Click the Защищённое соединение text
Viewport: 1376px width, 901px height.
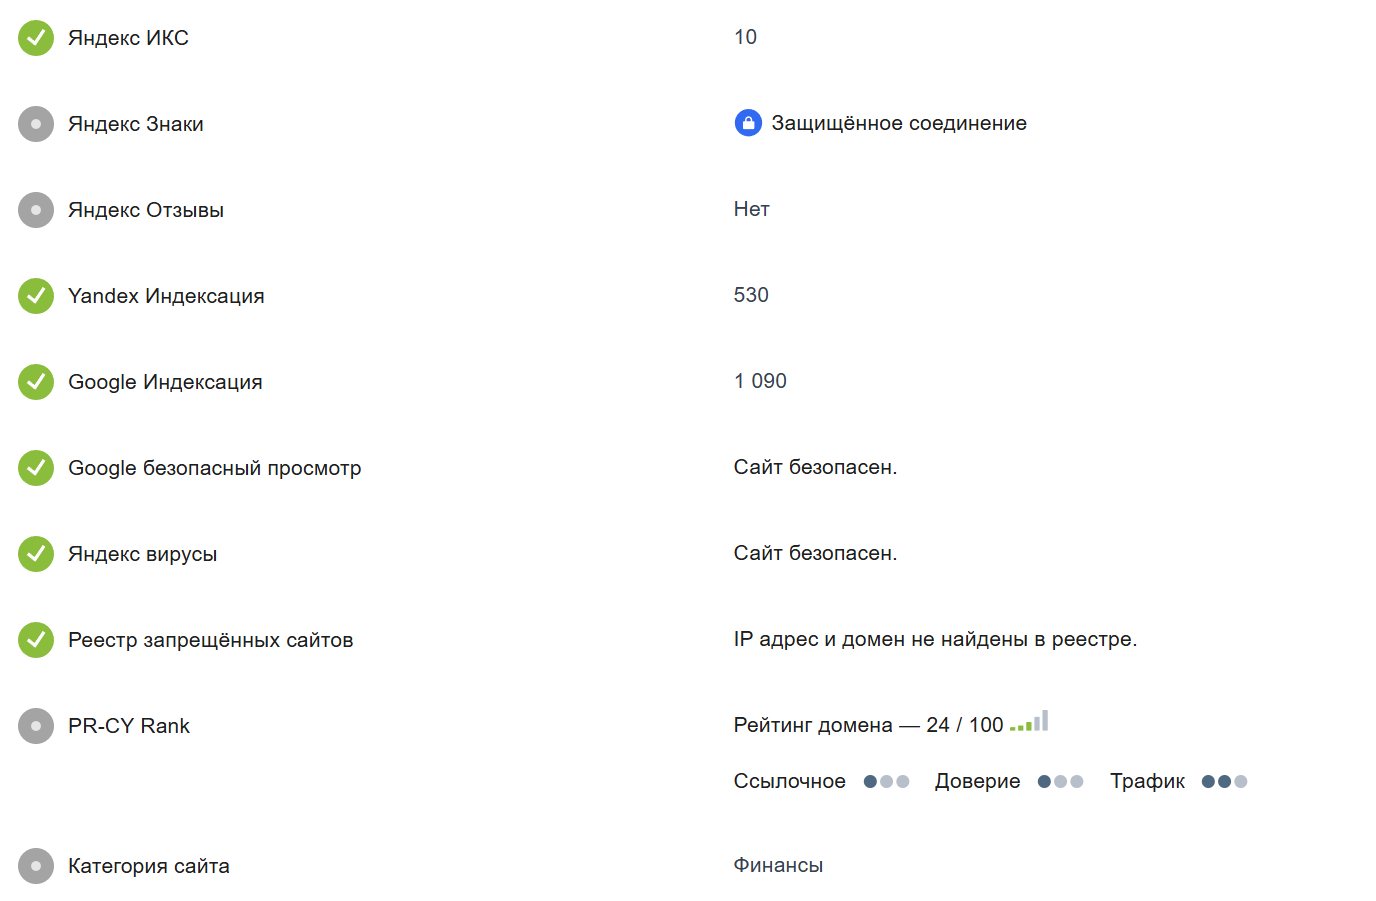point(898,123)
